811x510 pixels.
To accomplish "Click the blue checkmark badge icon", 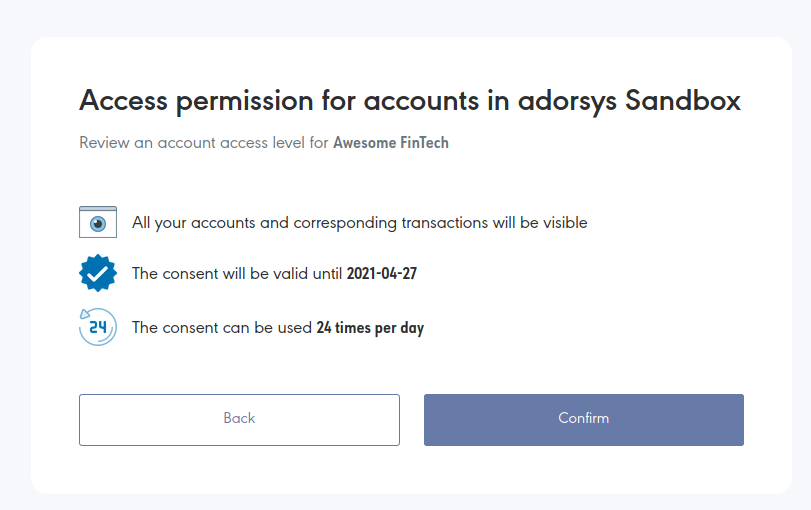I will 98,273.
